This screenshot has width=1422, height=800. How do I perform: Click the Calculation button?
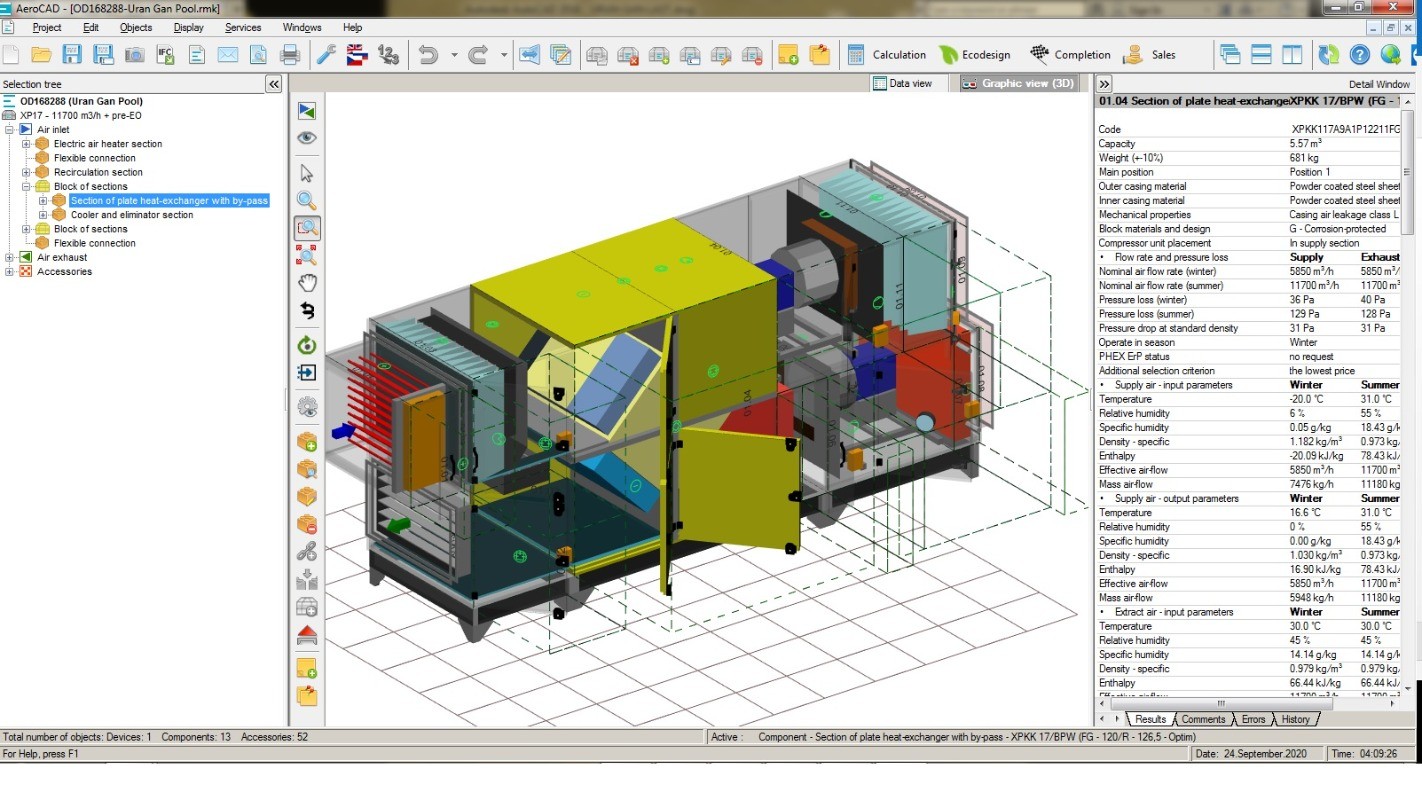tap(887, 55)
